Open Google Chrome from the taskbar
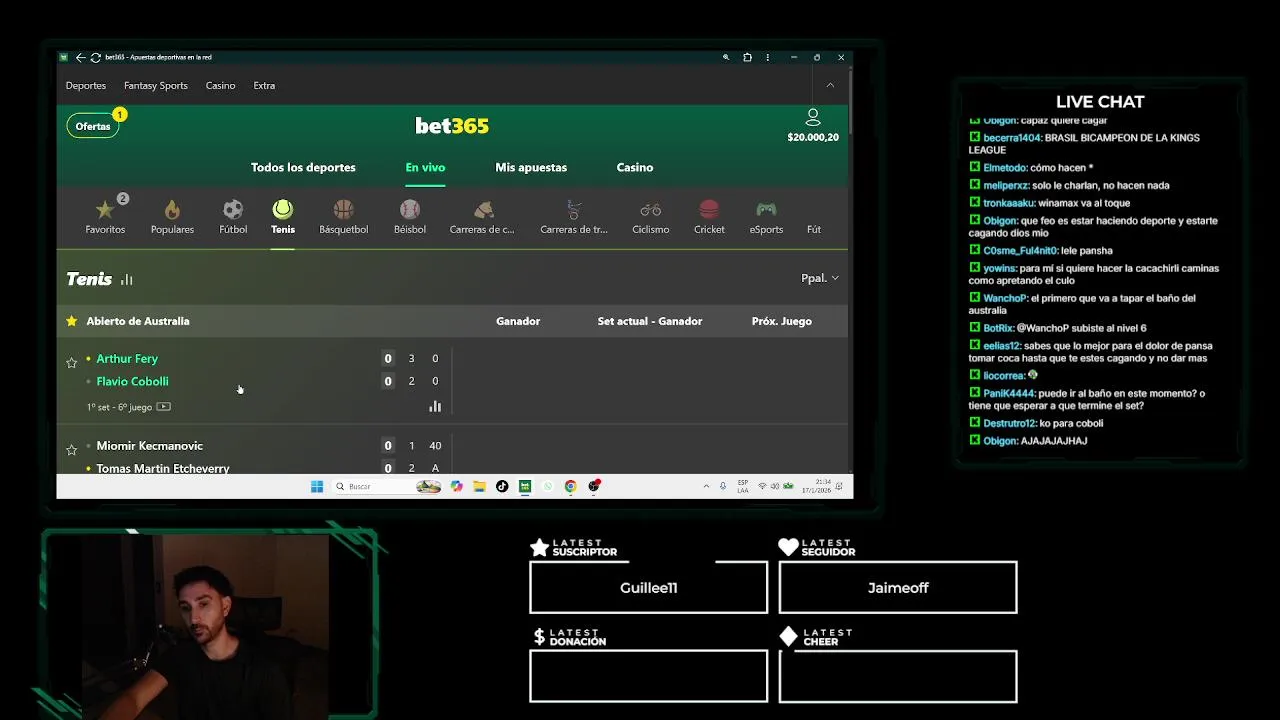 pyautogui.click(x=570, y=486)
